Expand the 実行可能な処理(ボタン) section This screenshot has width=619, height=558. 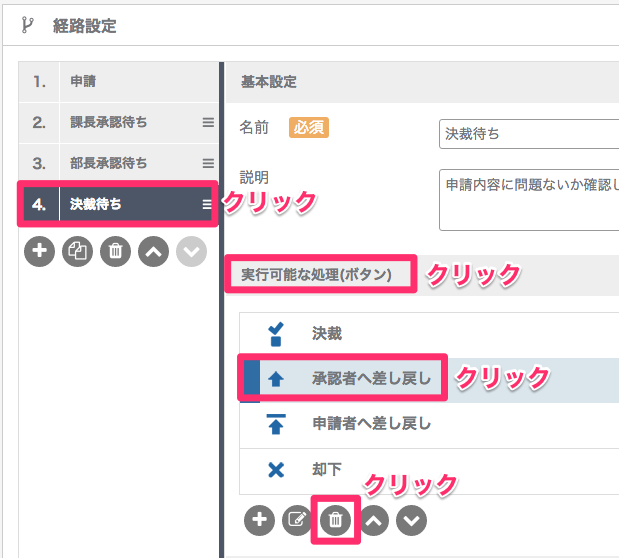coord(422,274)
